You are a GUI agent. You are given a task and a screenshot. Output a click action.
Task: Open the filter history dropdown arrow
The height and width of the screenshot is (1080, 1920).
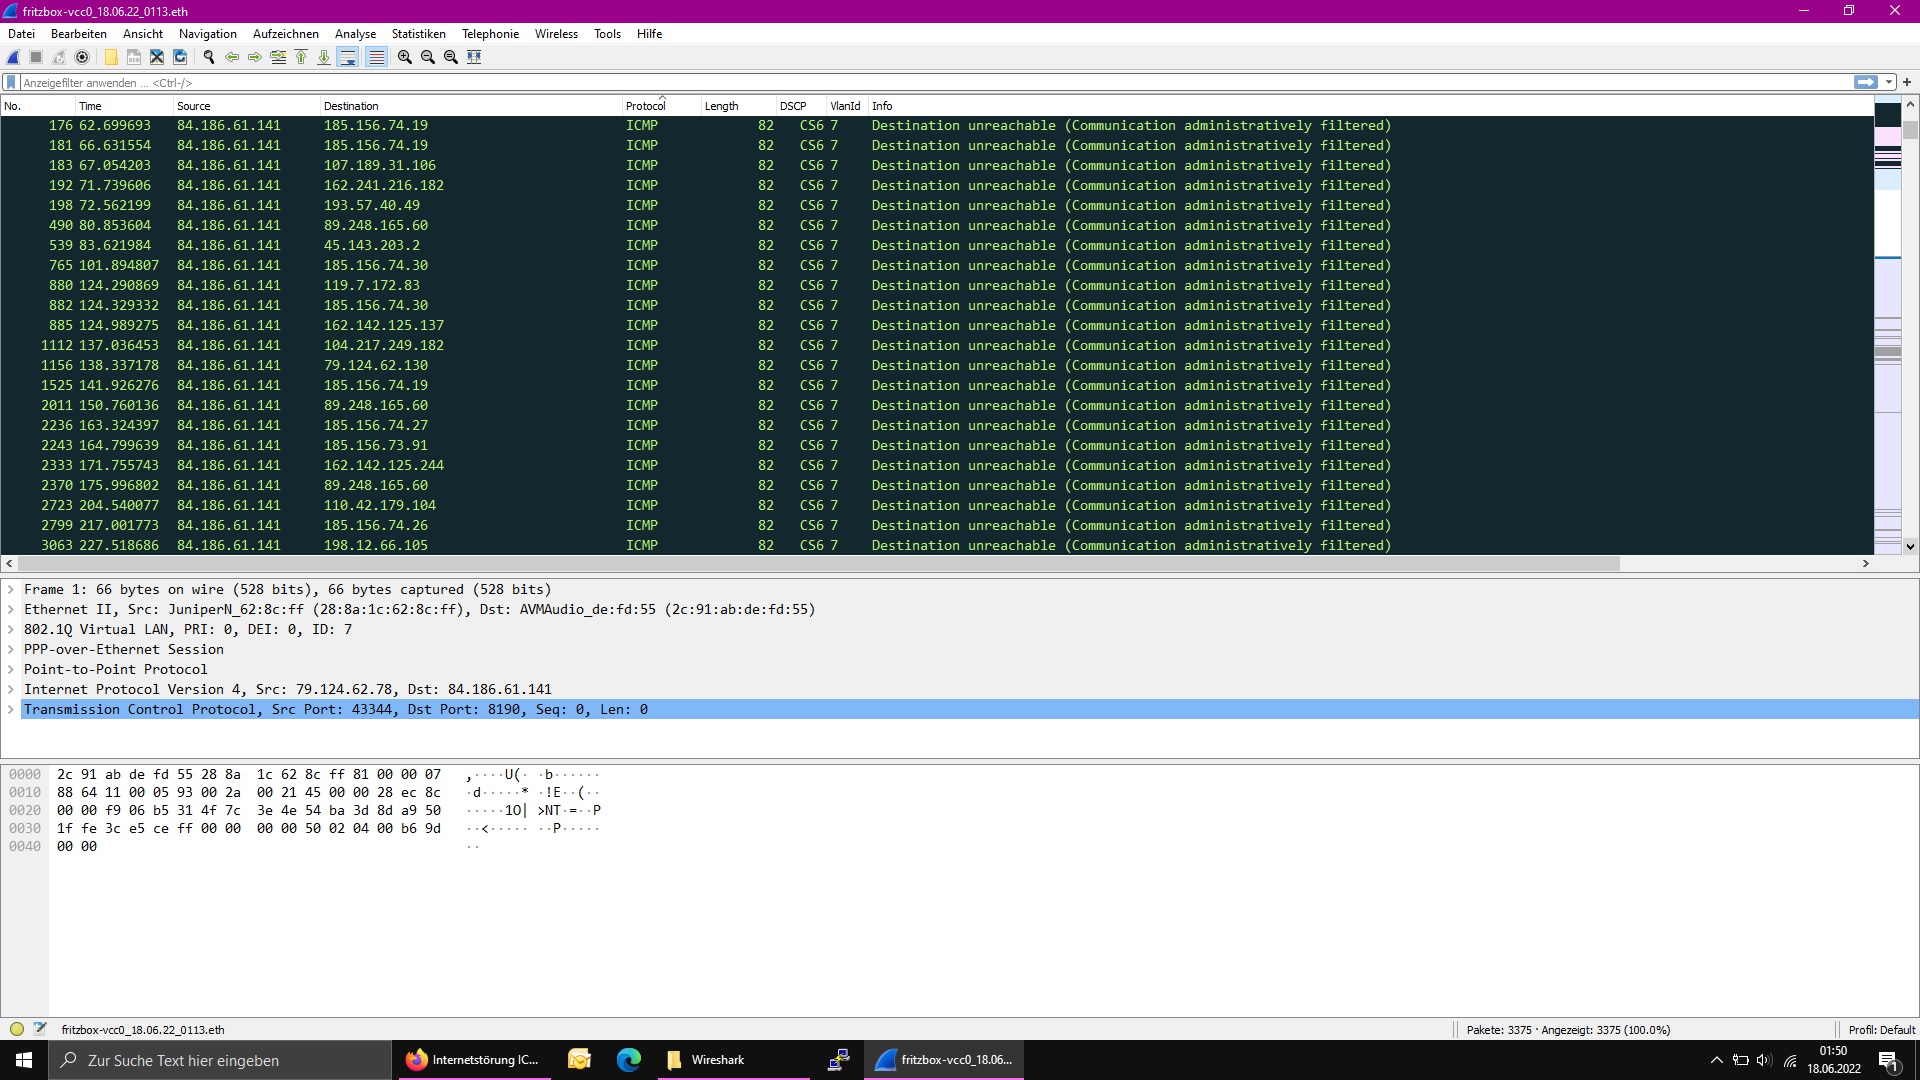[x=1889, y=83]
